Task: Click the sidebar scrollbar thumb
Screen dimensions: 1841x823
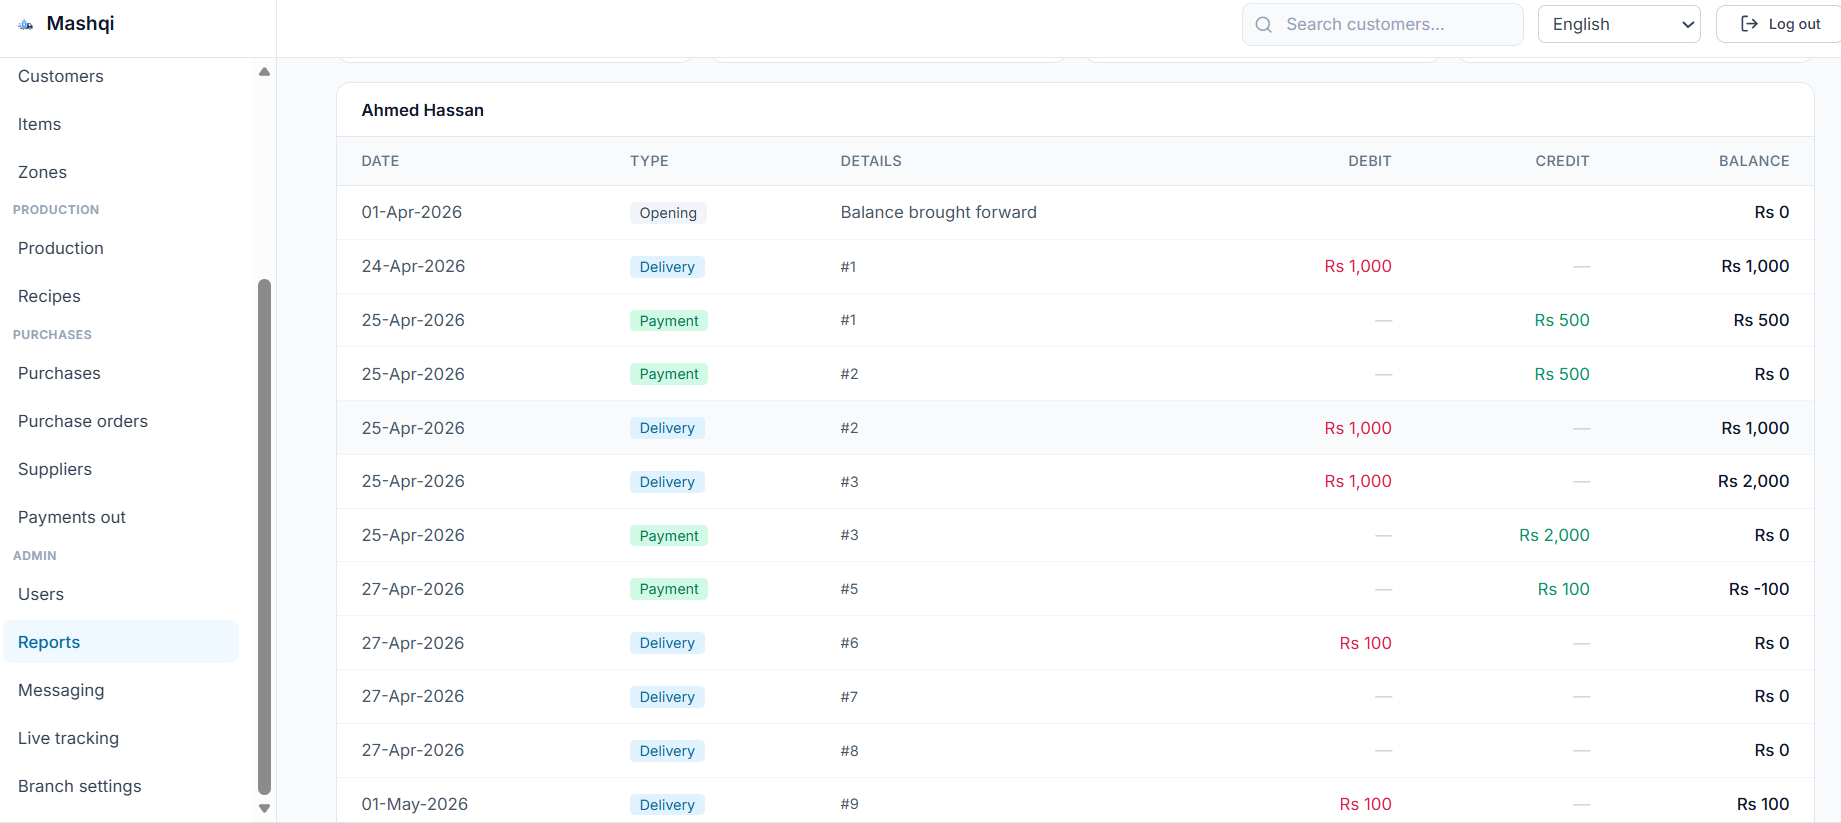Action: [264, 536]
